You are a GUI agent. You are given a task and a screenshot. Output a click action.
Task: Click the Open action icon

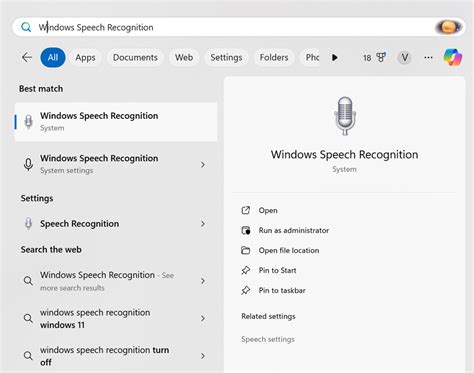coord(246,210)
